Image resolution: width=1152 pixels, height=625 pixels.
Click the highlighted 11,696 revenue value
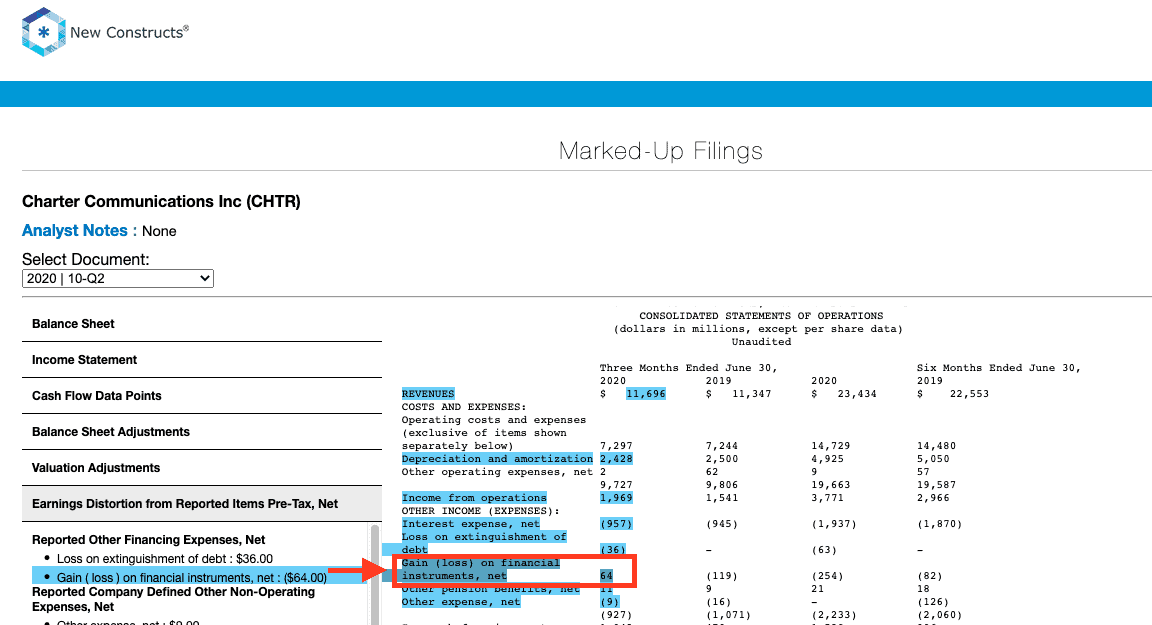pos(646,394)
